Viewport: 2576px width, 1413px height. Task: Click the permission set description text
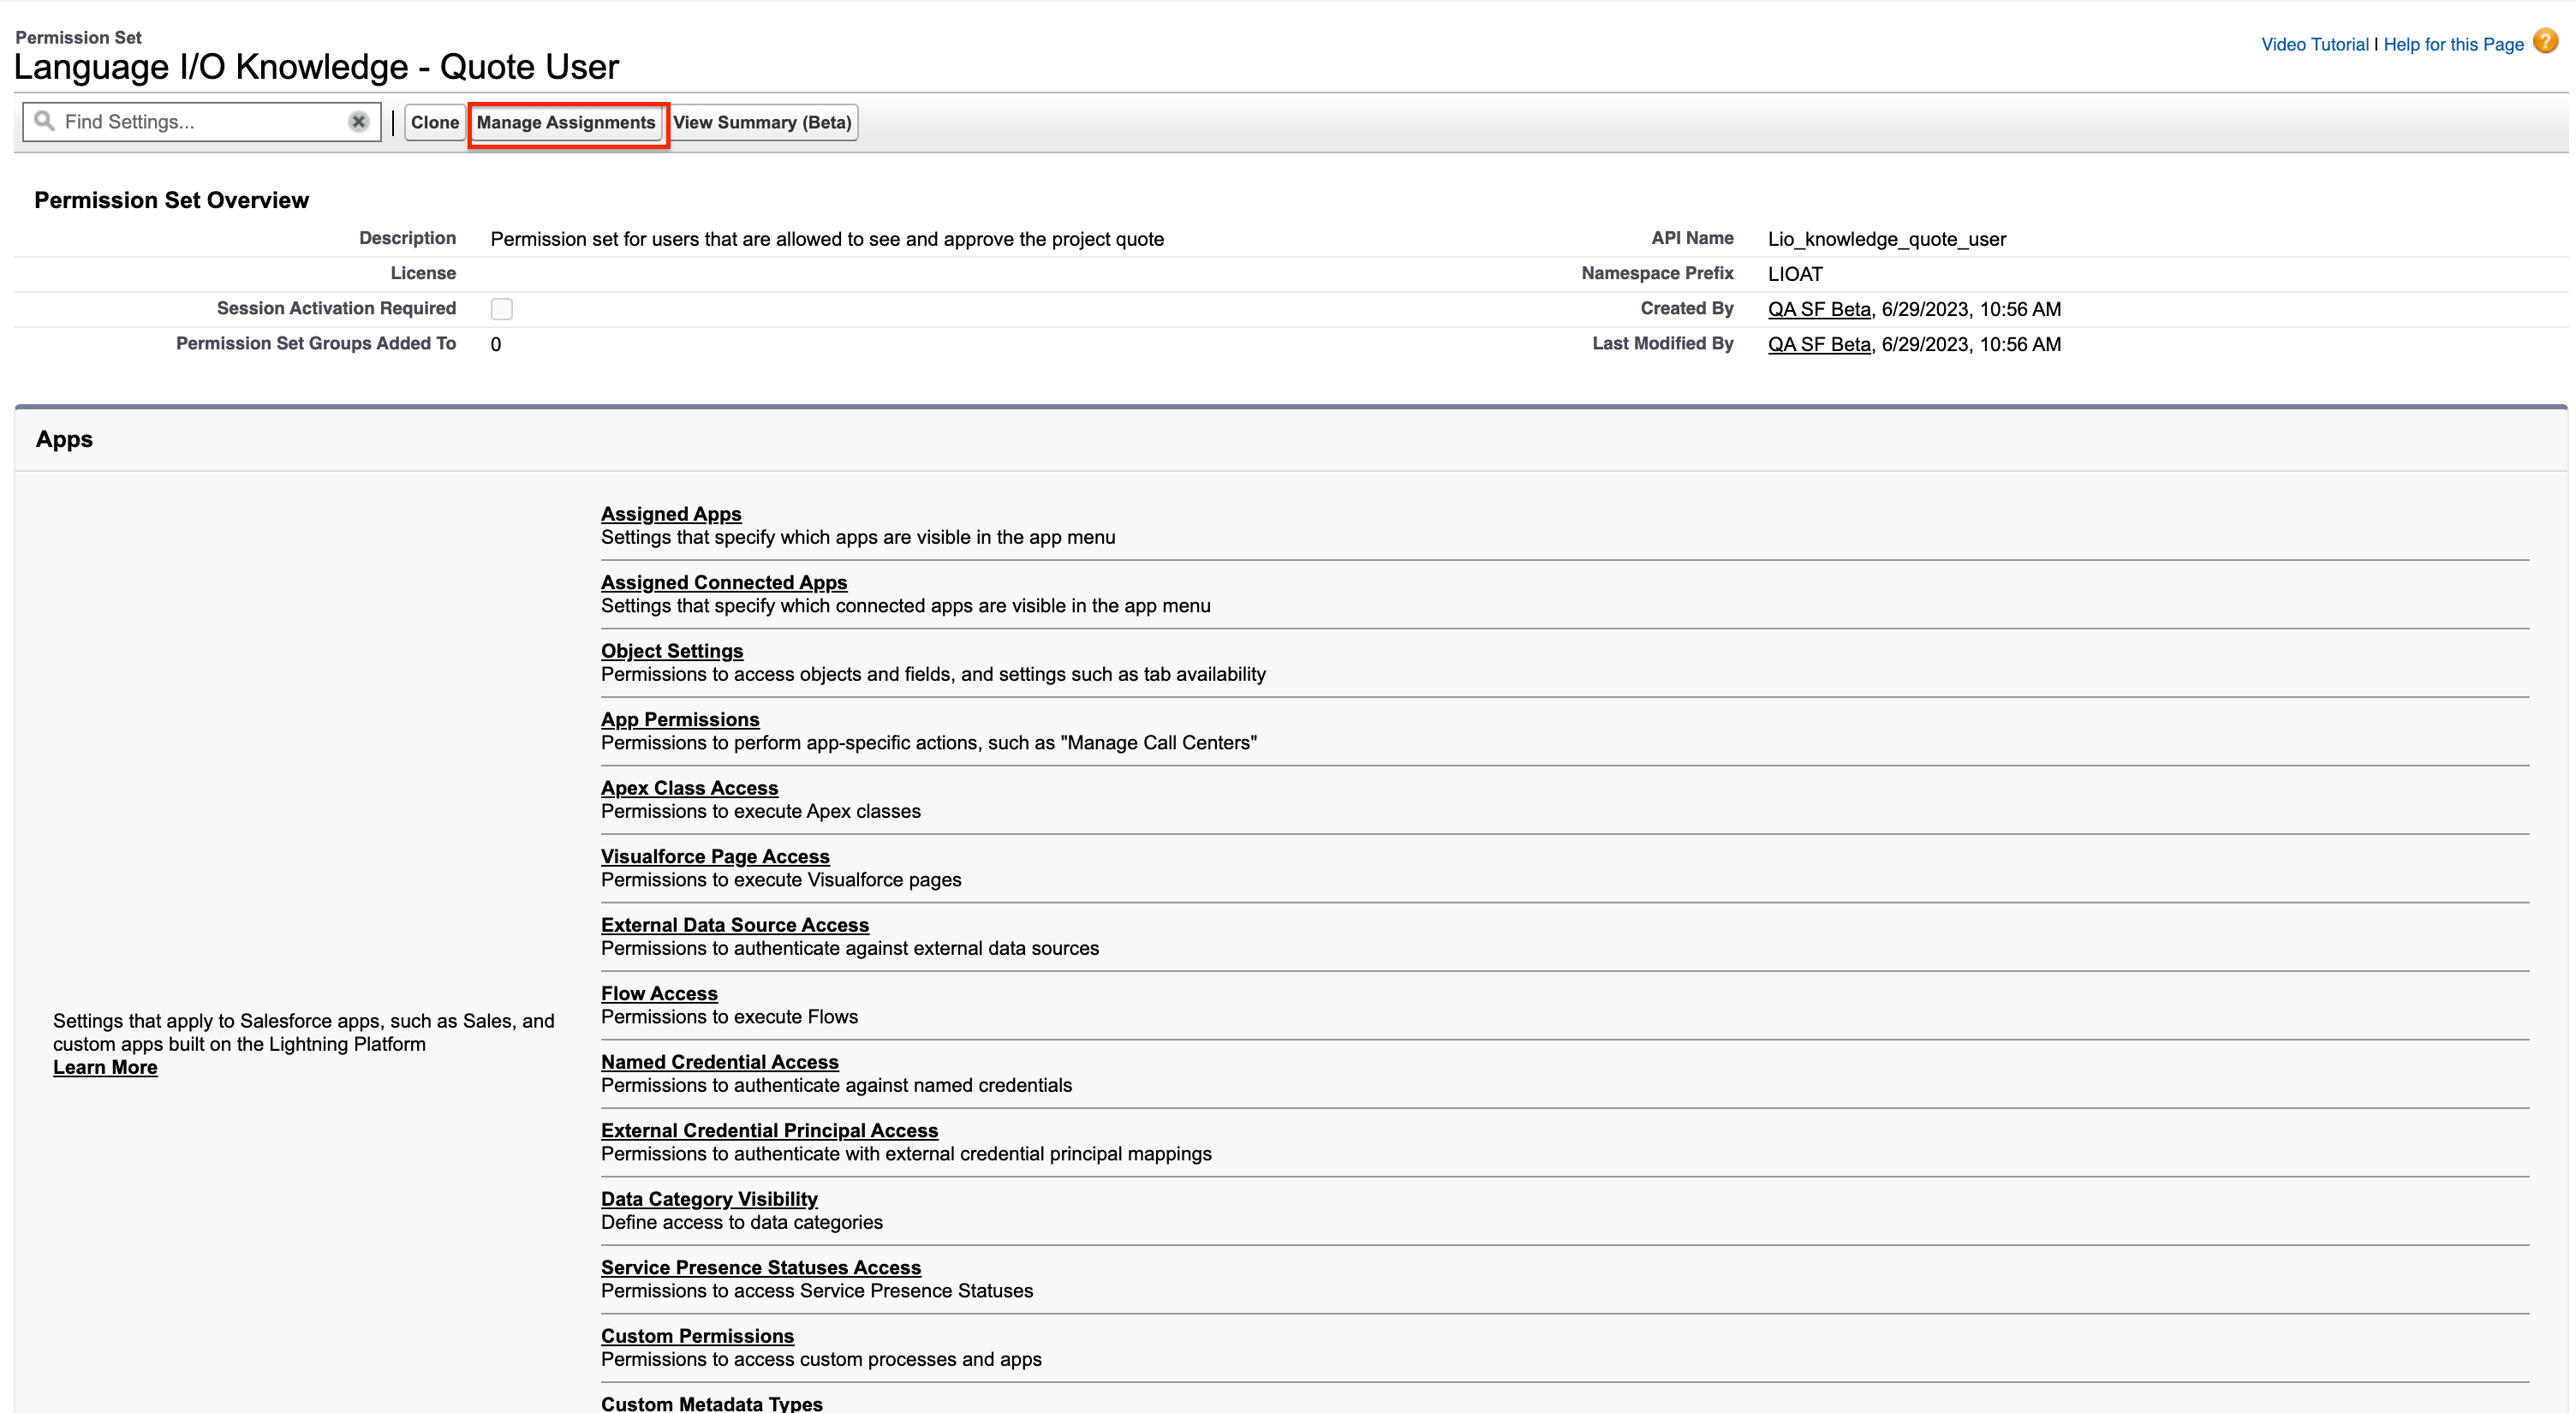coord(827,239)
